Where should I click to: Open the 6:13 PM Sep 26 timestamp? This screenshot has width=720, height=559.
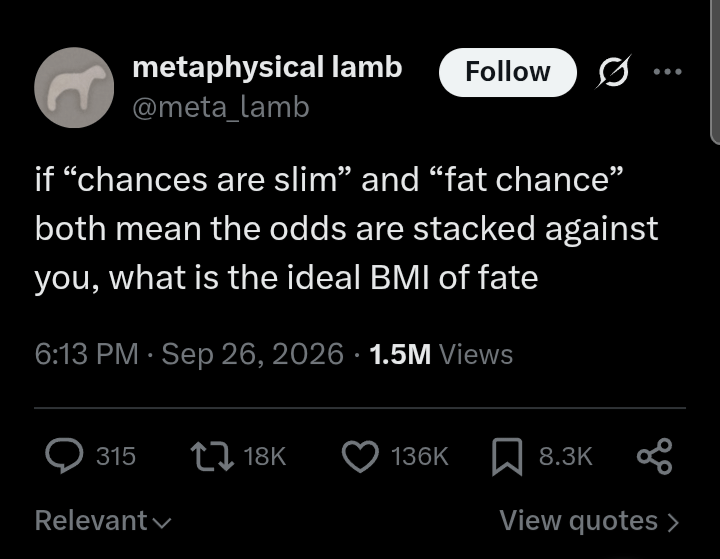(x=189, y=354)
